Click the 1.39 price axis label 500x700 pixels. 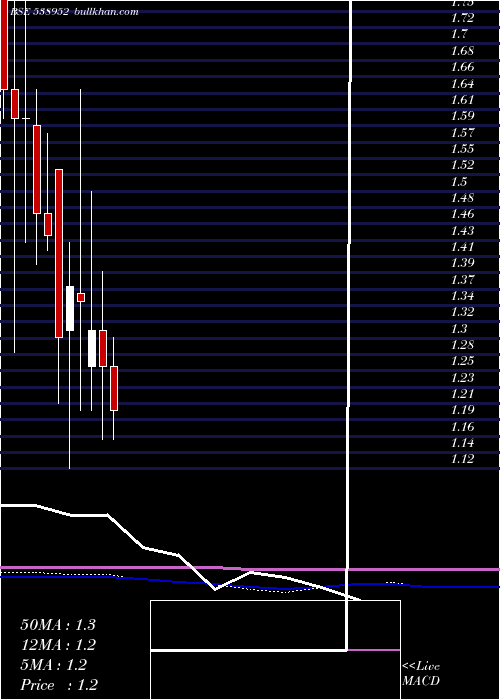pyautogui.click(x=462, y=263)
